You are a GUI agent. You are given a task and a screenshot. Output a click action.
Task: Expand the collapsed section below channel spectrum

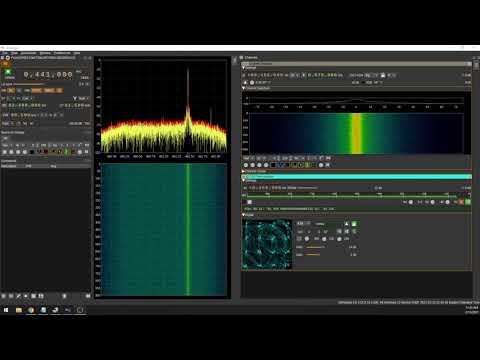pos(244,171)
